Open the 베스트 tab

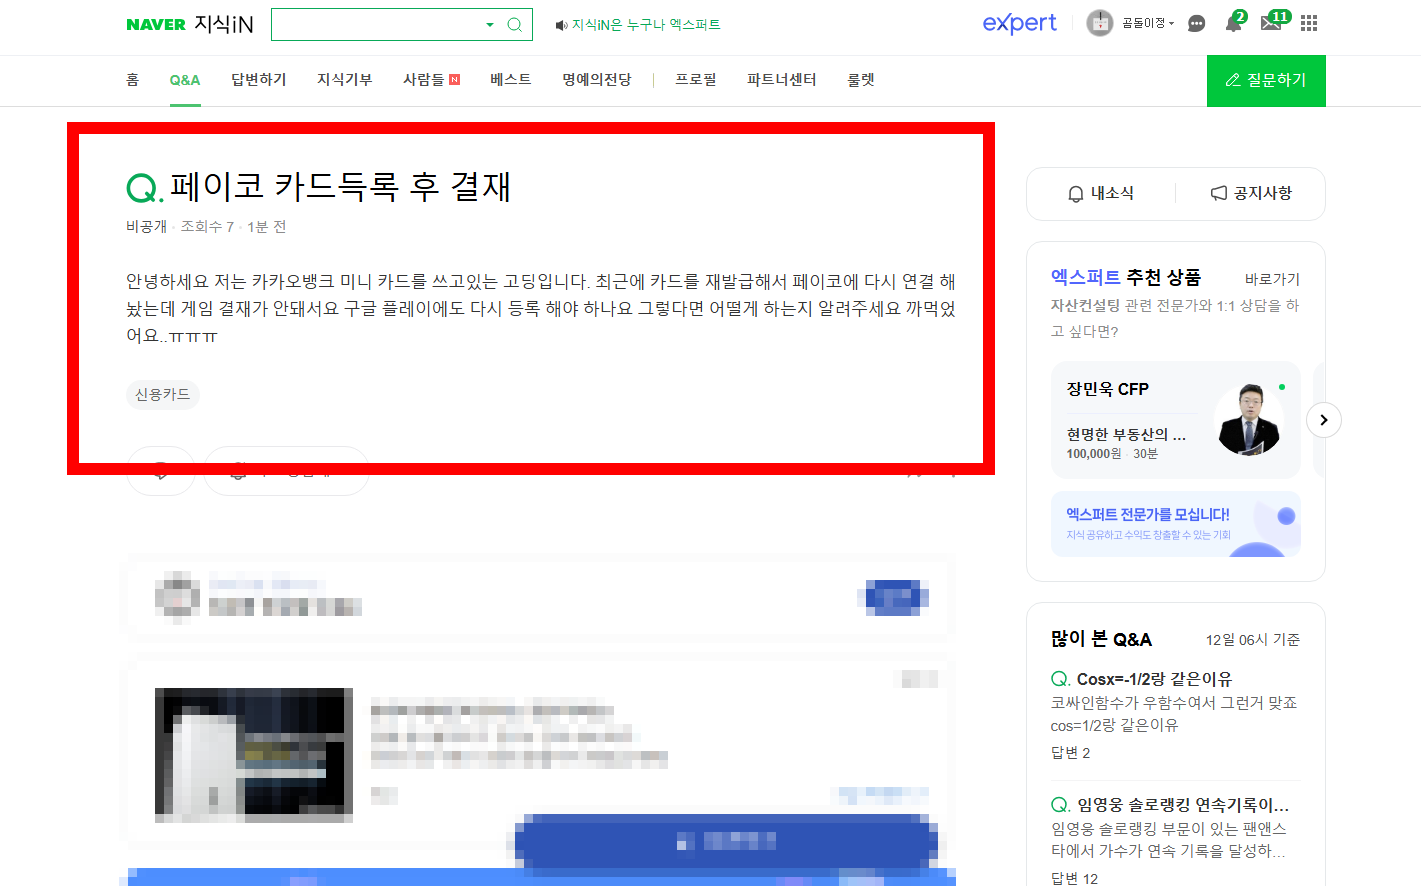511,80
